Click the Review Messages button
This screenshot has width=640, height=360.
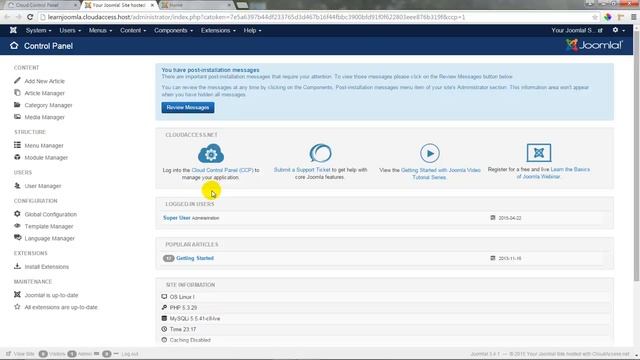[x=188, y=107]
